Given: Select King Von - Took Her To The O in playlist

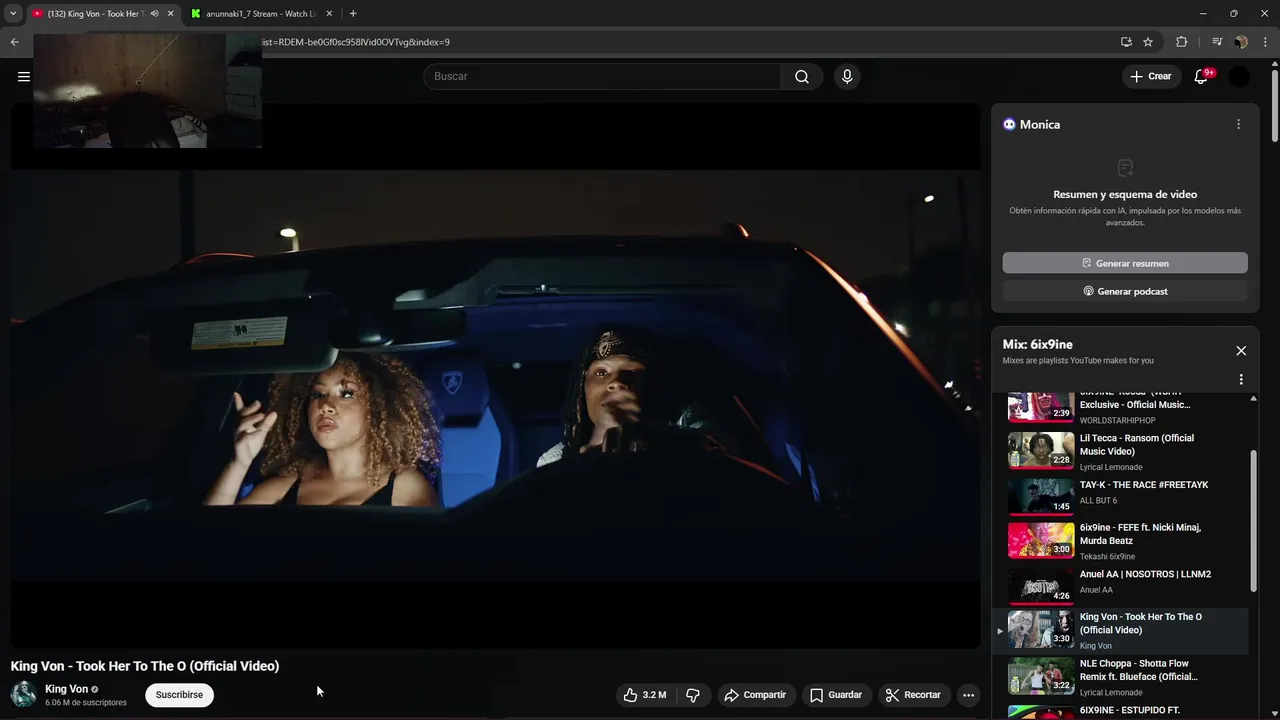Looking at the screenshot, I should tap(1120, 631).
